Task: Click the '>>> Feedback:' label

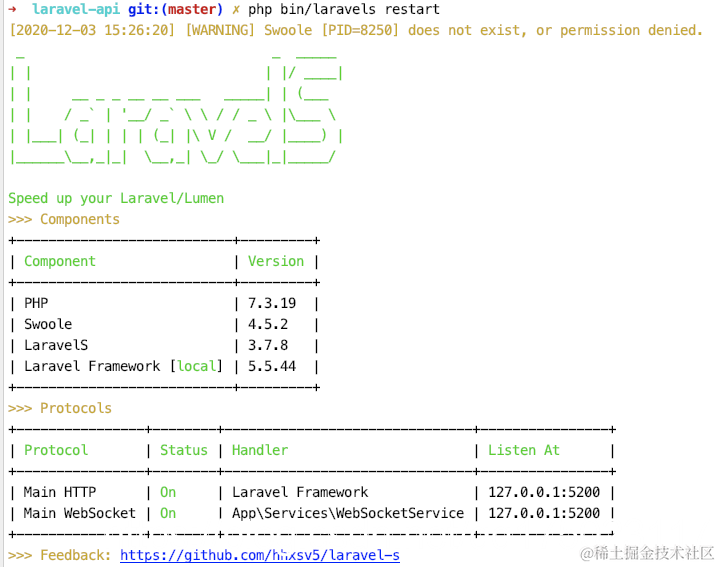Action: click(x=60, y=555)
